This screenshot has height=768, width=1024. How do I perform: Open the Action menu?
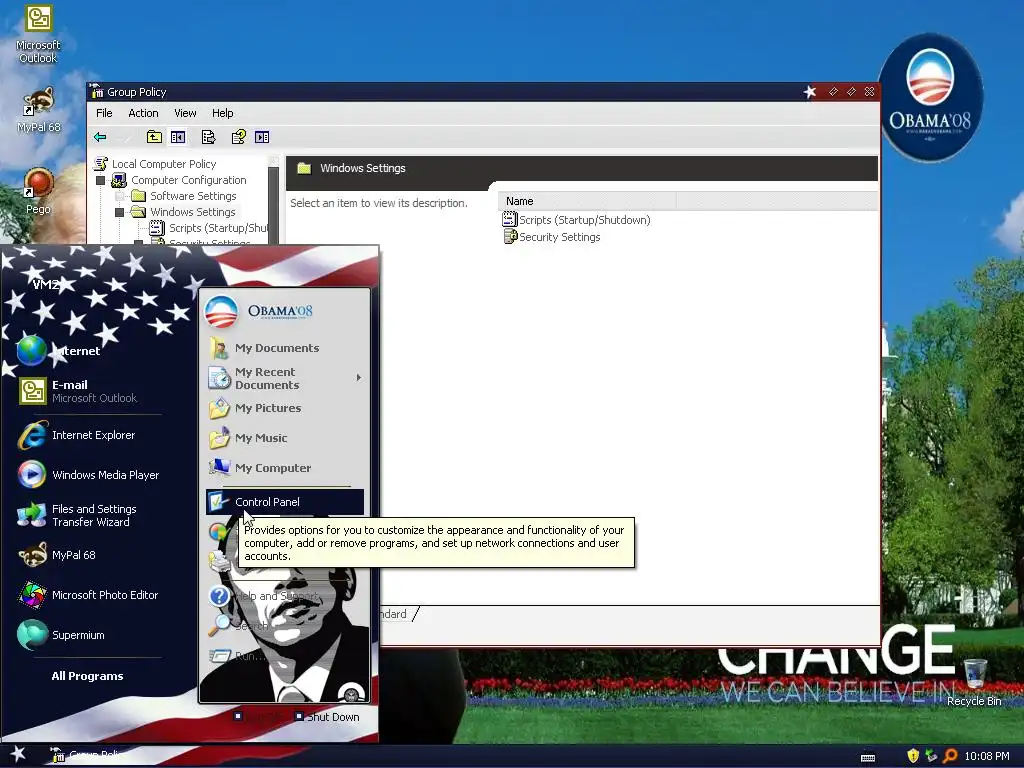tap(143, 113)
